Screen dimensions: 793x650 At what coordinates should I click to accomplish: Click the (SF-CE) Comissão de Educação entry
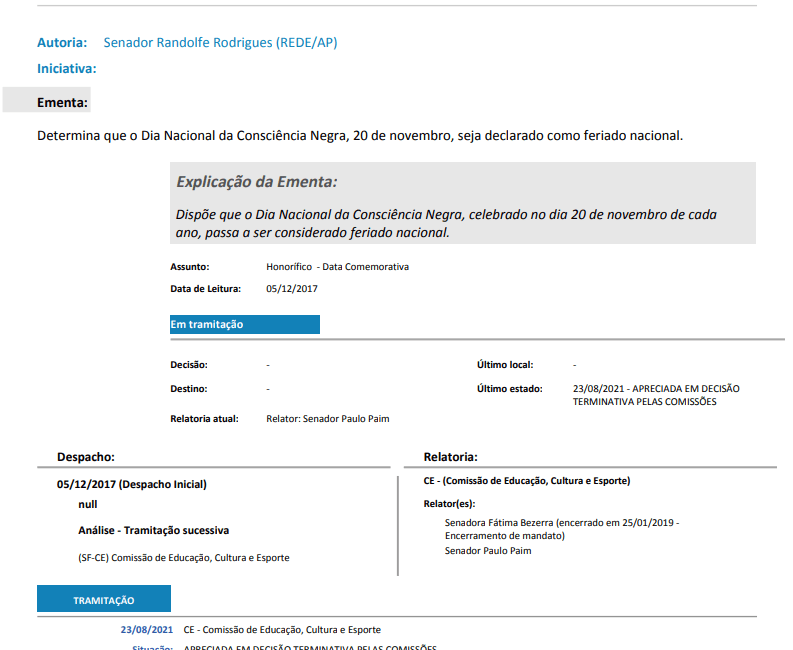click(183, 558)
